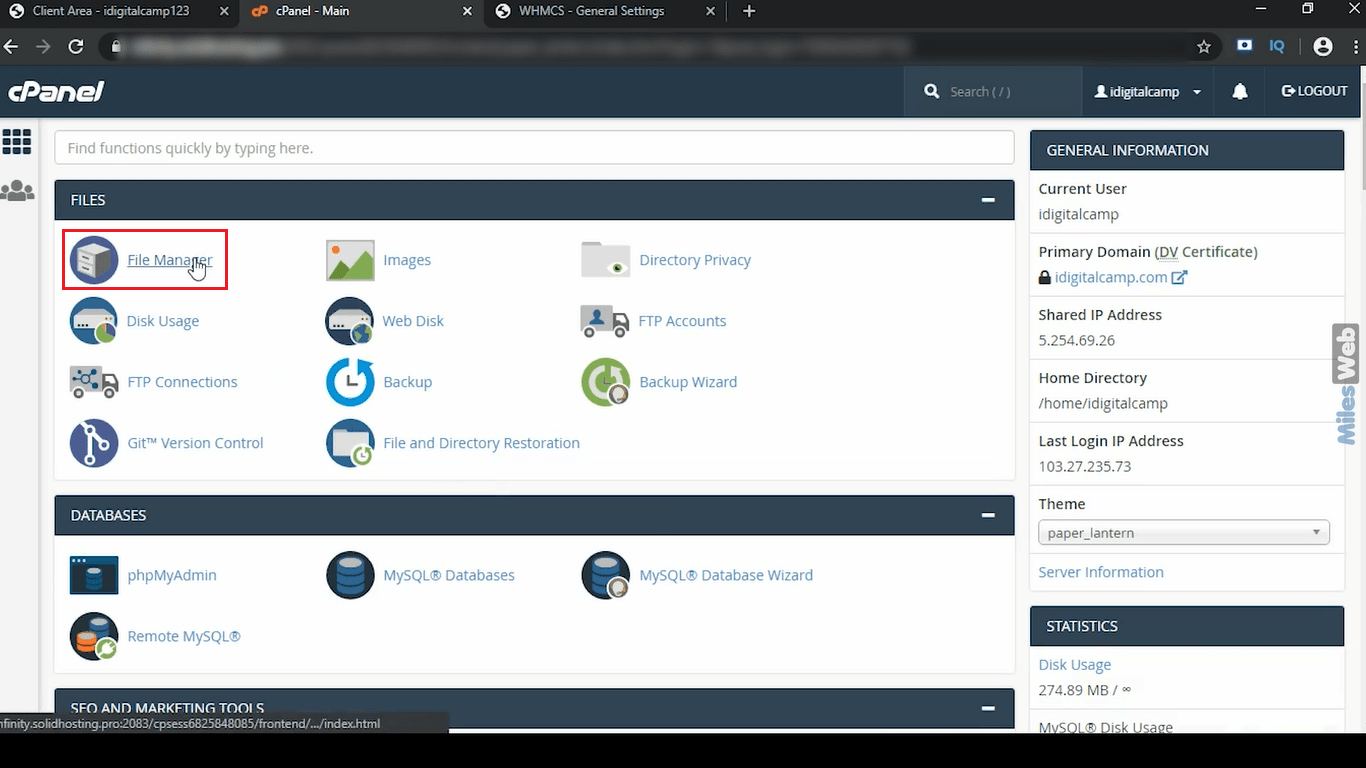
Task: Click the IQ browser extension icon
Action: (x=1277, y=46)
